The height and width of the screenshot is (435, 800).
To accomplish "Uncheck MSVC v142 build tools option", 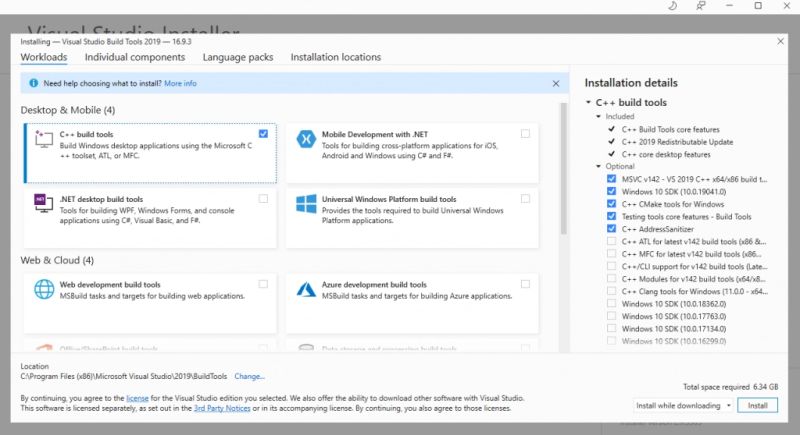I will (x=611, y=179).
